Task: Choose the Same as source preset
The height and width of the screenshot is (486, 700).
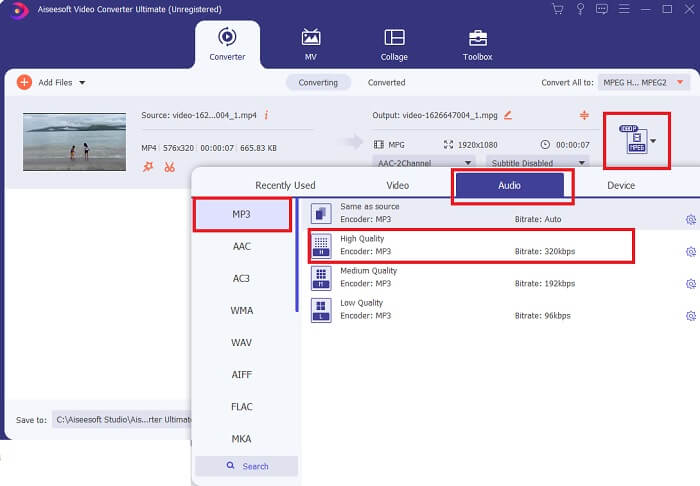Action: pos(501,213)
